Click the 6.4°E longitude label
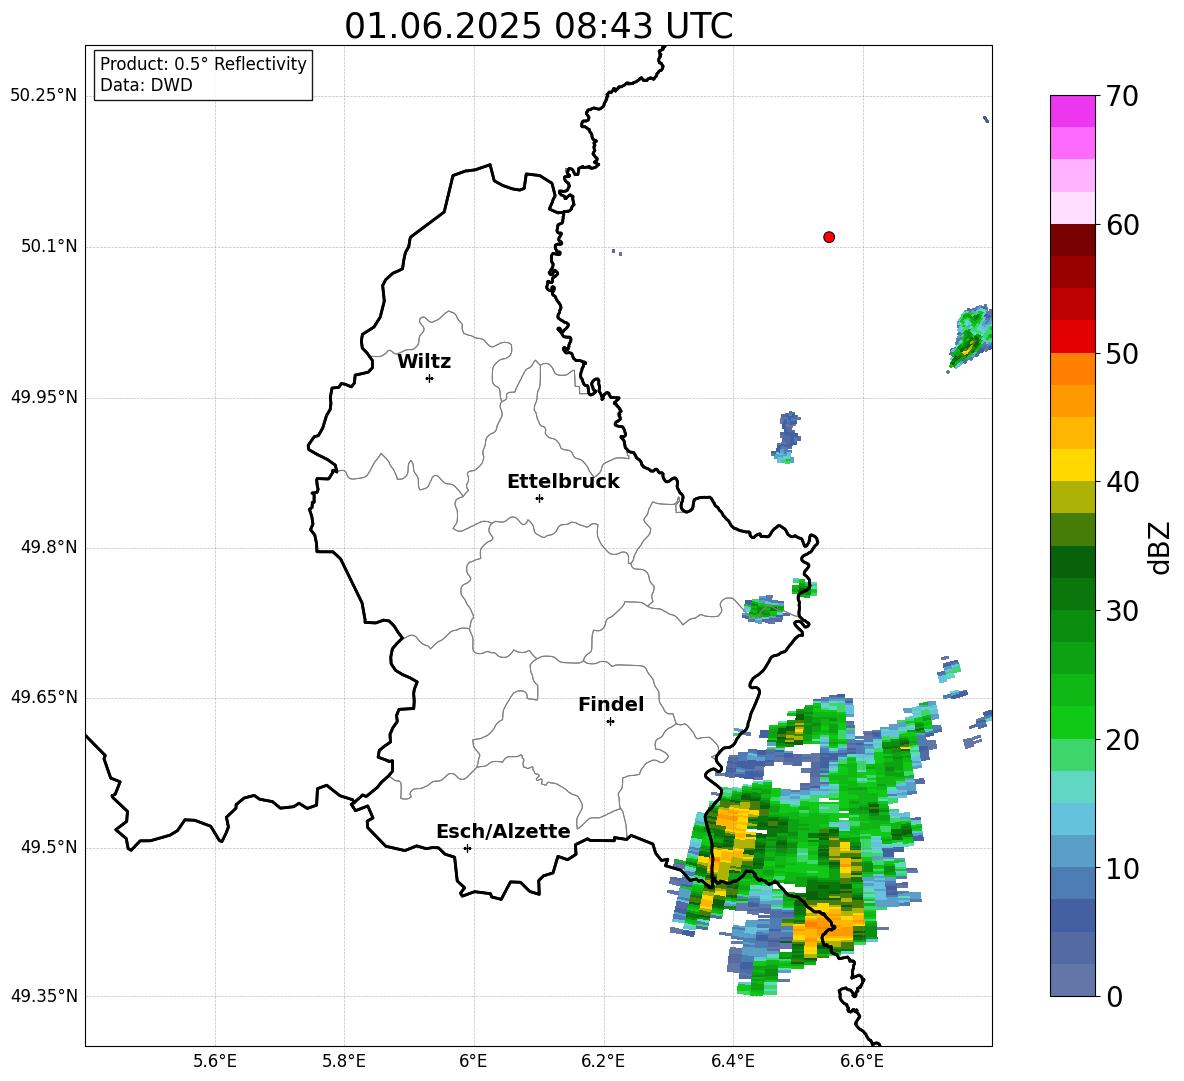Viewport: 1184px width, 1081px height. (732, 1061)
